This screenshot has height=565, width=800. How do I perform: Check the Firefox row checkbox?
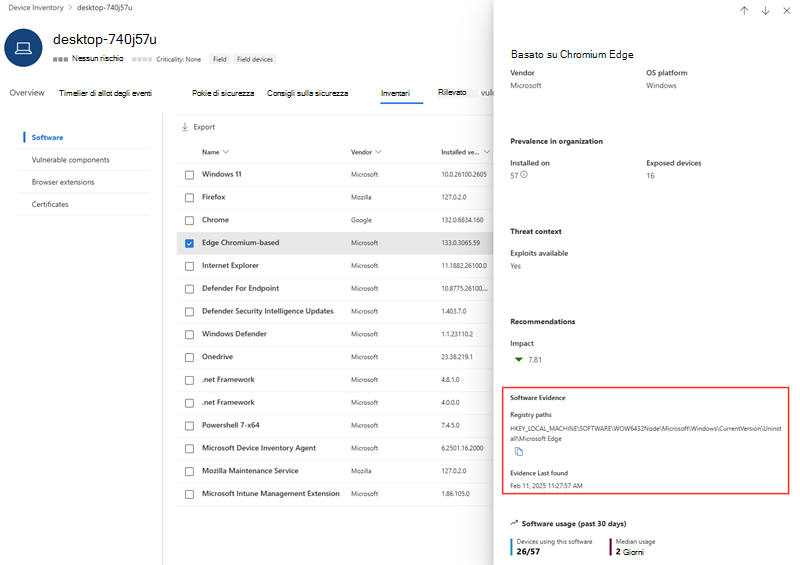(189, 198)
